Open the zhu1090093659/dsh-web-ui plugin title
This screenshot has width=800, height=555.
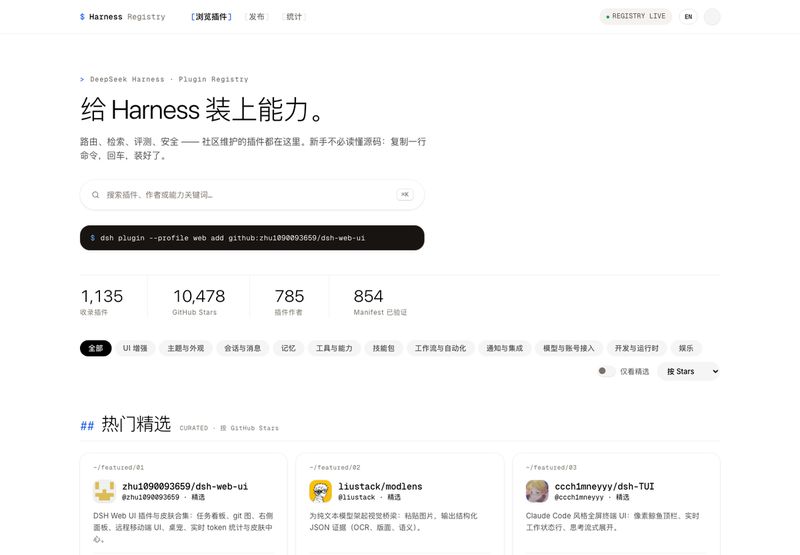(185, 486)
